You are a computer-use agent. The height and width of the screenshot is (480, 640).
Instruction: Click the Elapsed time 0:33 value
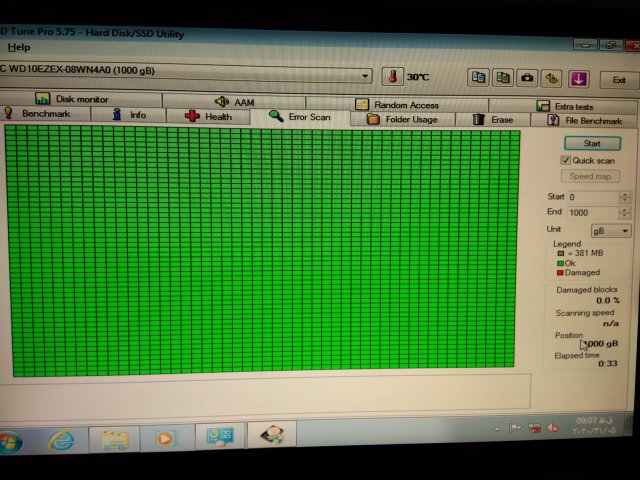tap(608, 363)
